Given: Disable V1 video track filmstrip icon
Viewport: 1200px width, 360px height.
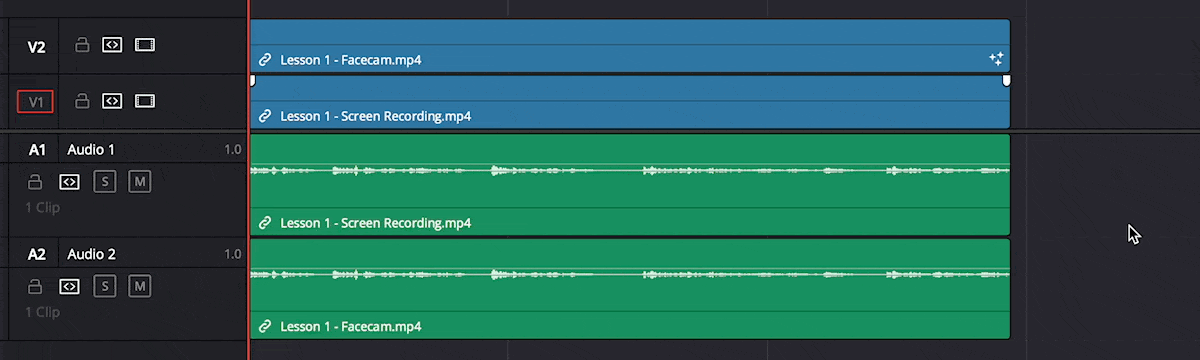Looking at the screenshot, I should pyautogui.click(x=145, y=101).
